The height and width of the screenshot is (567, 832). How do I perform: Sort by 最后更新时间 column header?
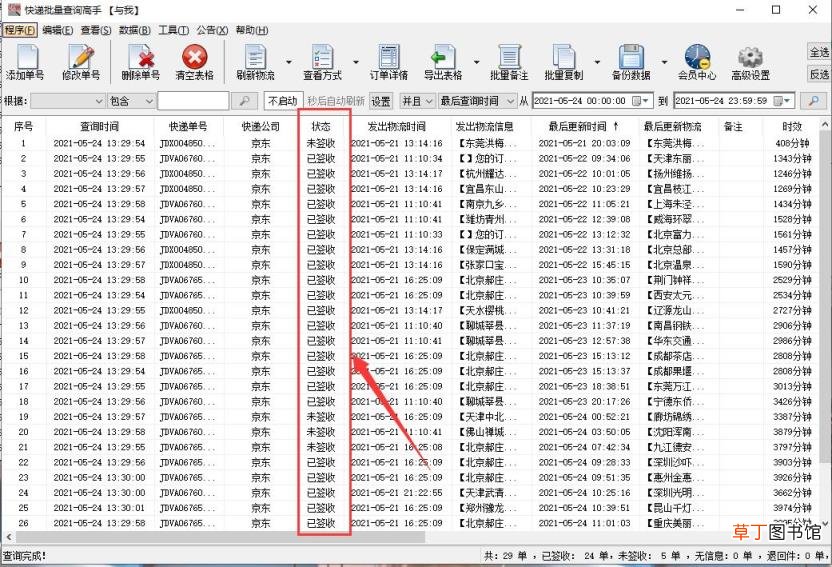583,127
